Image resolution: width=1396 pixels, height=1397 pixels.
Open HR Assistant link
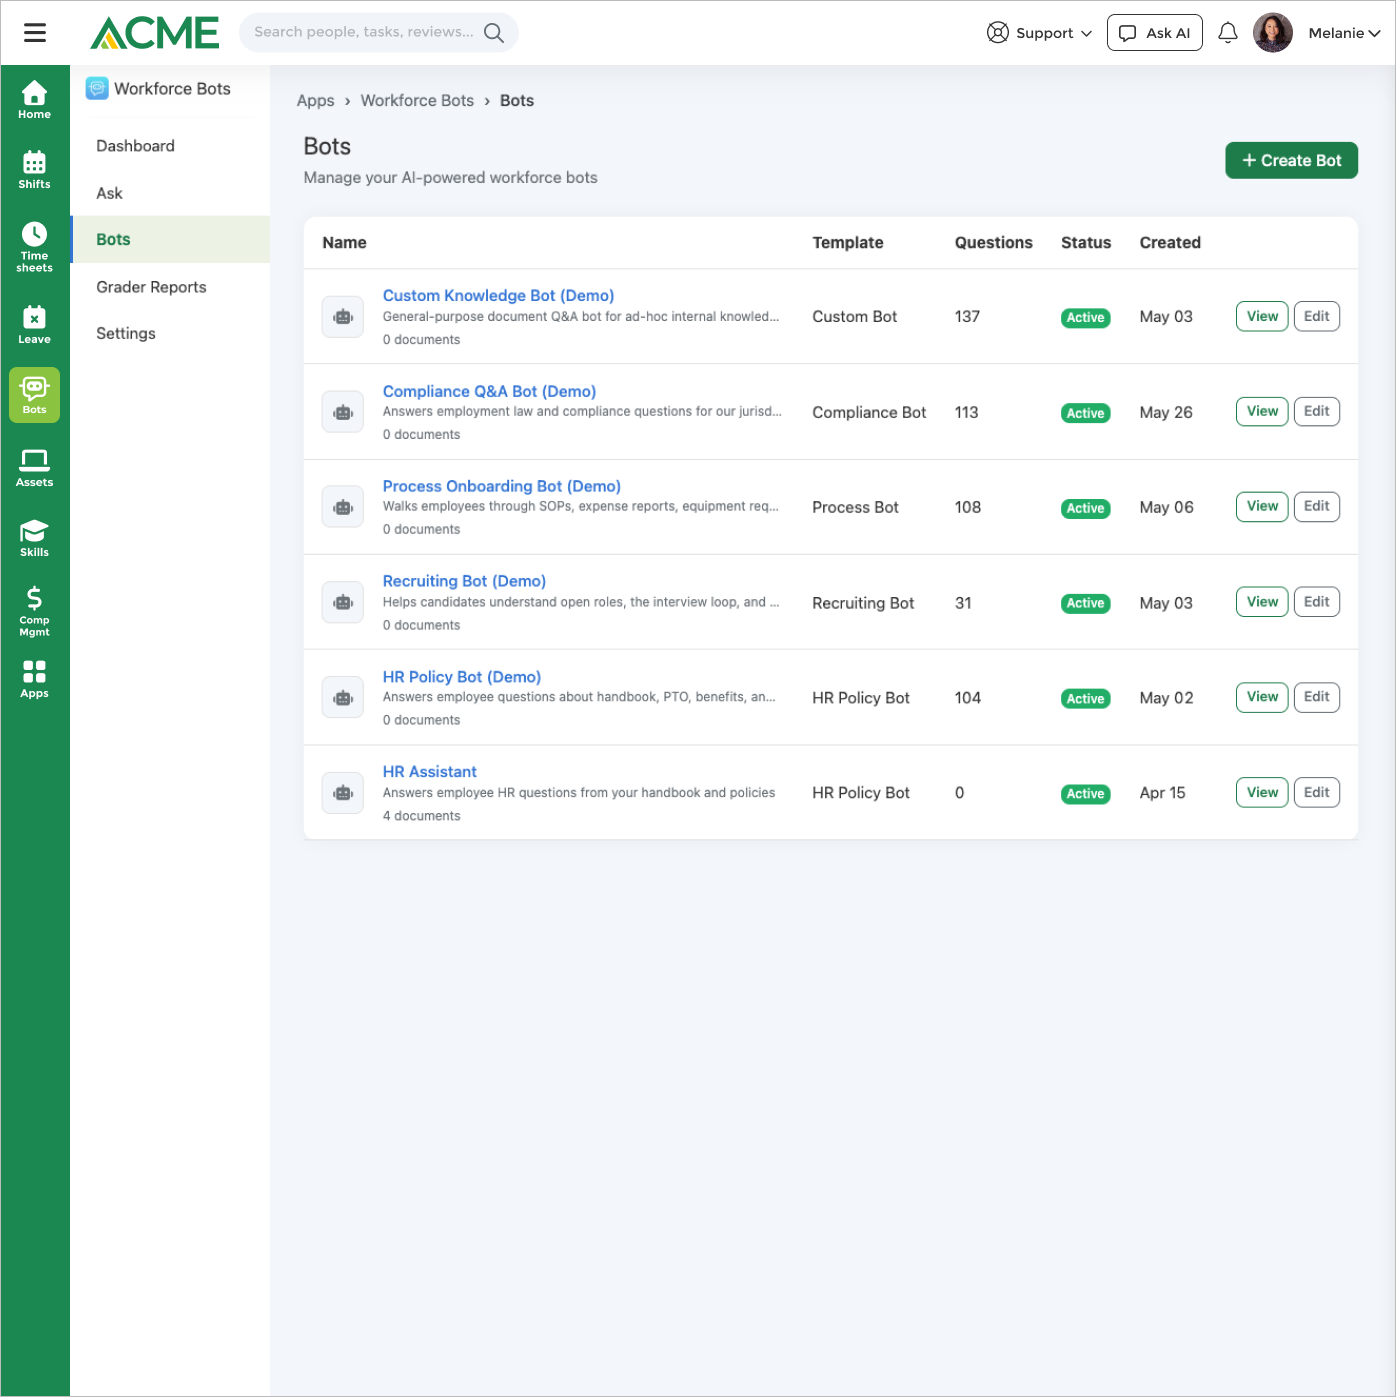click(429, 772)
